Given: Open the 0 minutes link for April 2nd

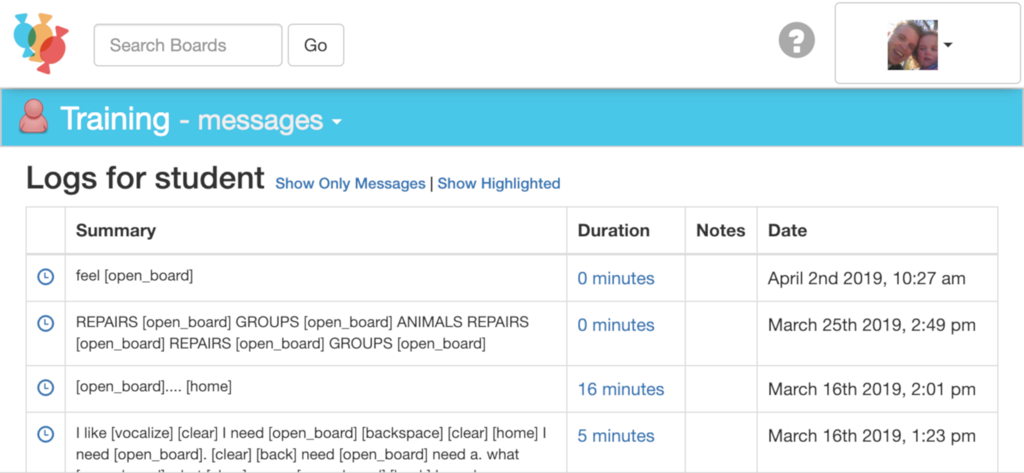Looking at the screenshot, I should coord(616,278).
